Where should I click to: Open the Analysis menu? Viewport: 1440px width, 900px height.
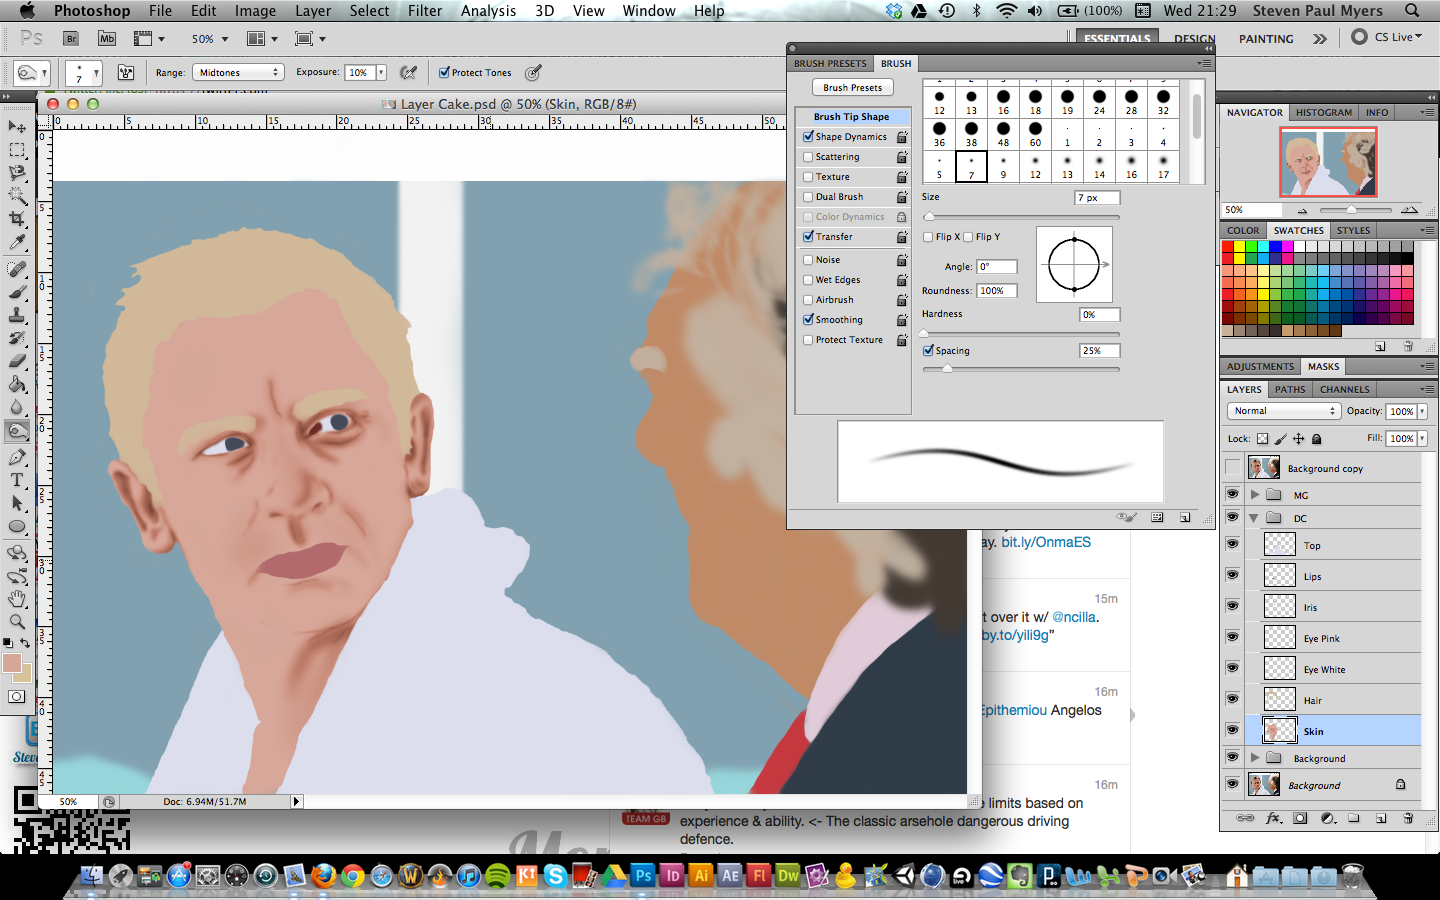[488, 10]
